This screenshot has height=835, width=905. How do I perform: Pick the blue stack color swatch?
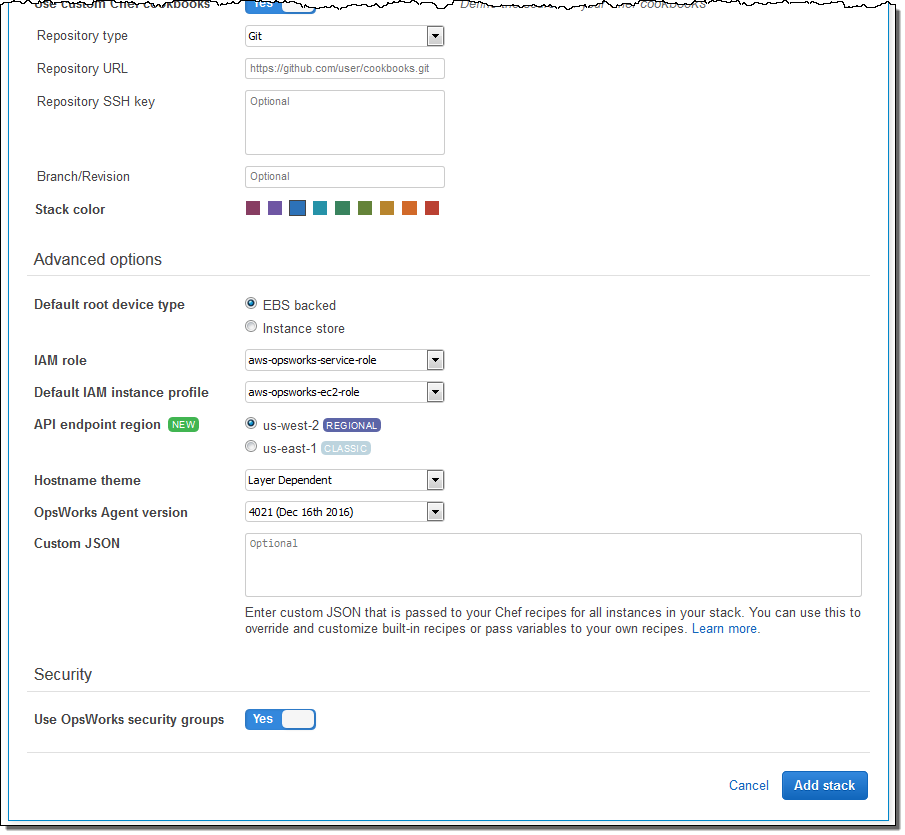[x=297, y=208]
